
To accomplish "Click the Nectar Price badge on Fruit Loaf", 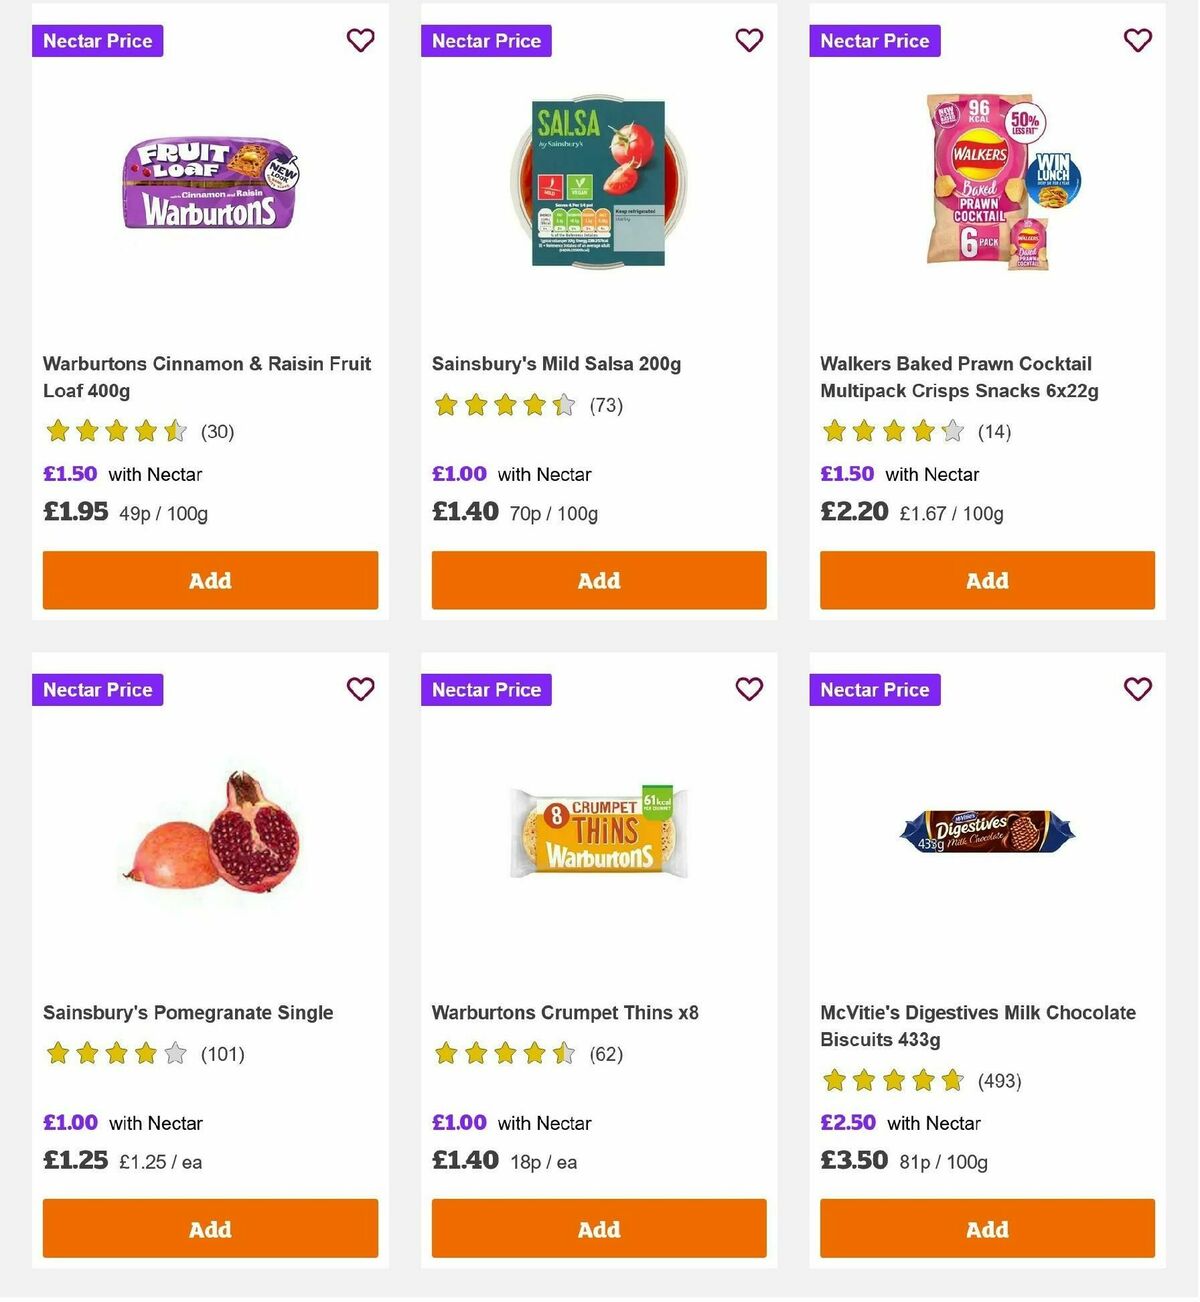I will coord(97,40).
